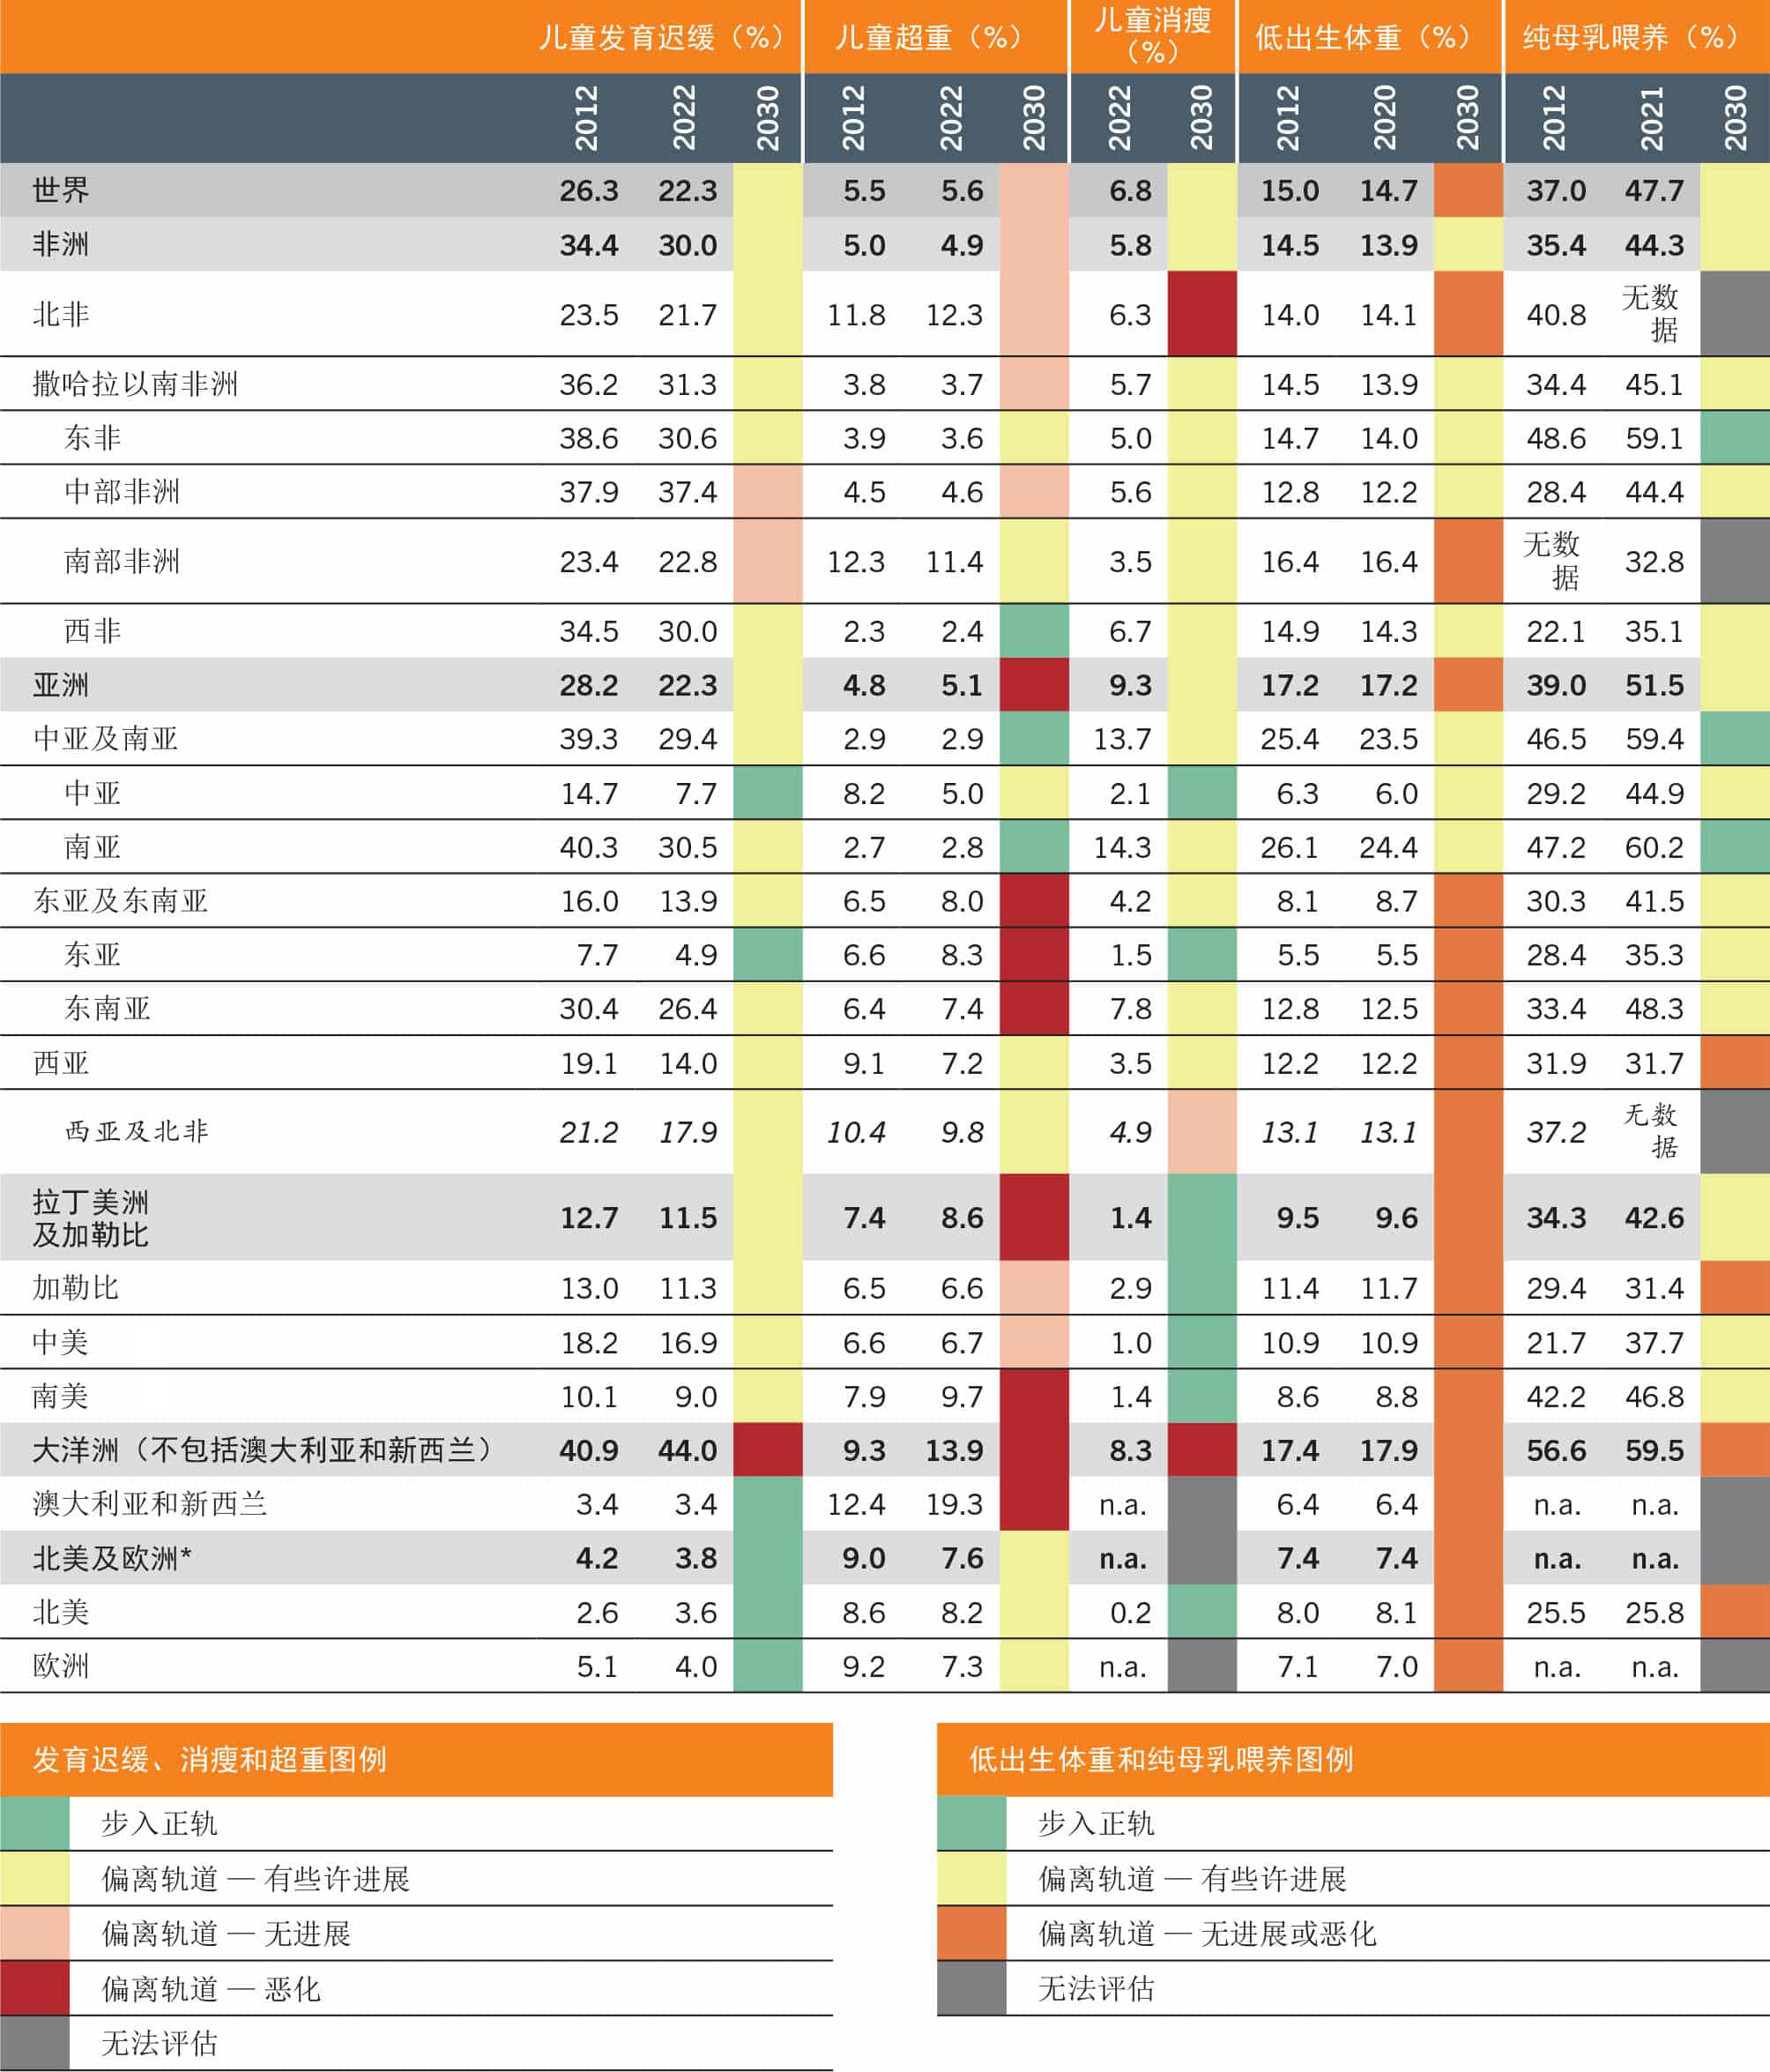1770x2072 pixels.
Task: Click the green 2030 stunting cell for 中亚
Action: pyautogui.click(x=768, y=793)
